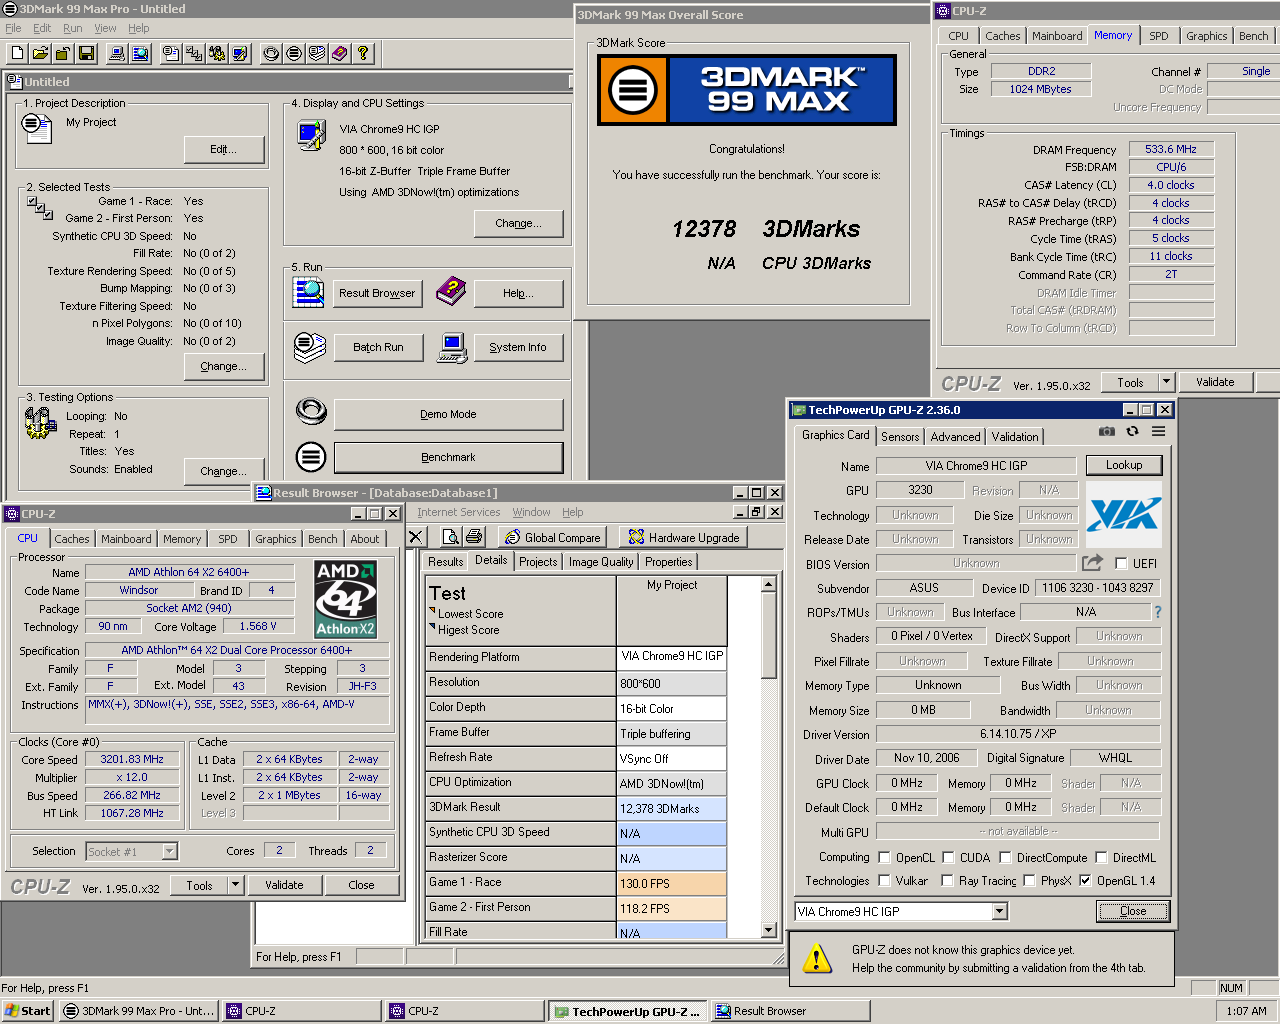
Task: Click the Validate button in lower CPU-Z
Action: click(x=284, y=885)
